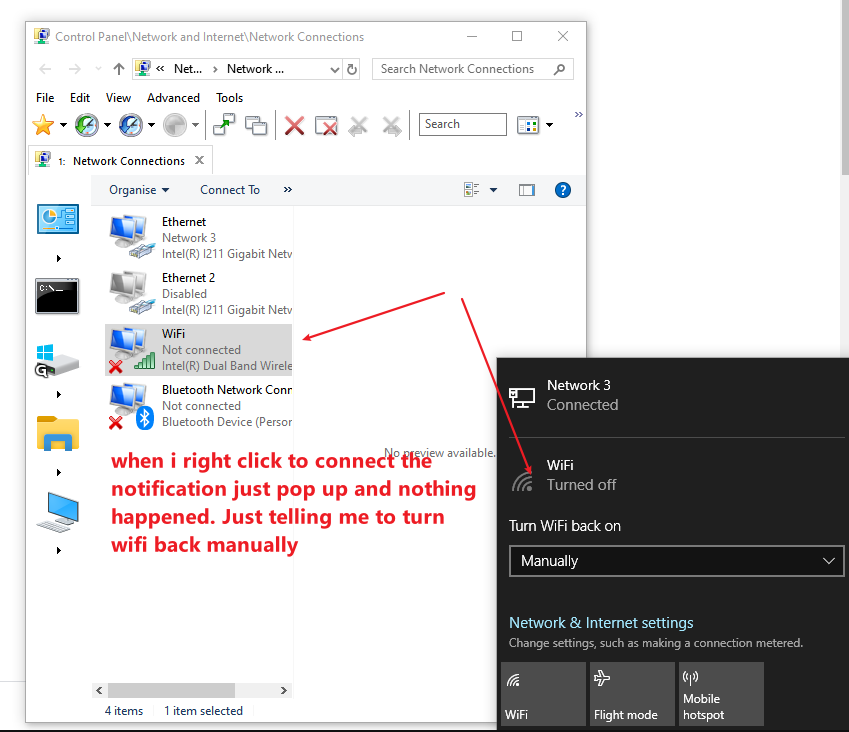849x732 pixels.
Task: Click the up arrow navigation button
Action: [x=119, y=69]
